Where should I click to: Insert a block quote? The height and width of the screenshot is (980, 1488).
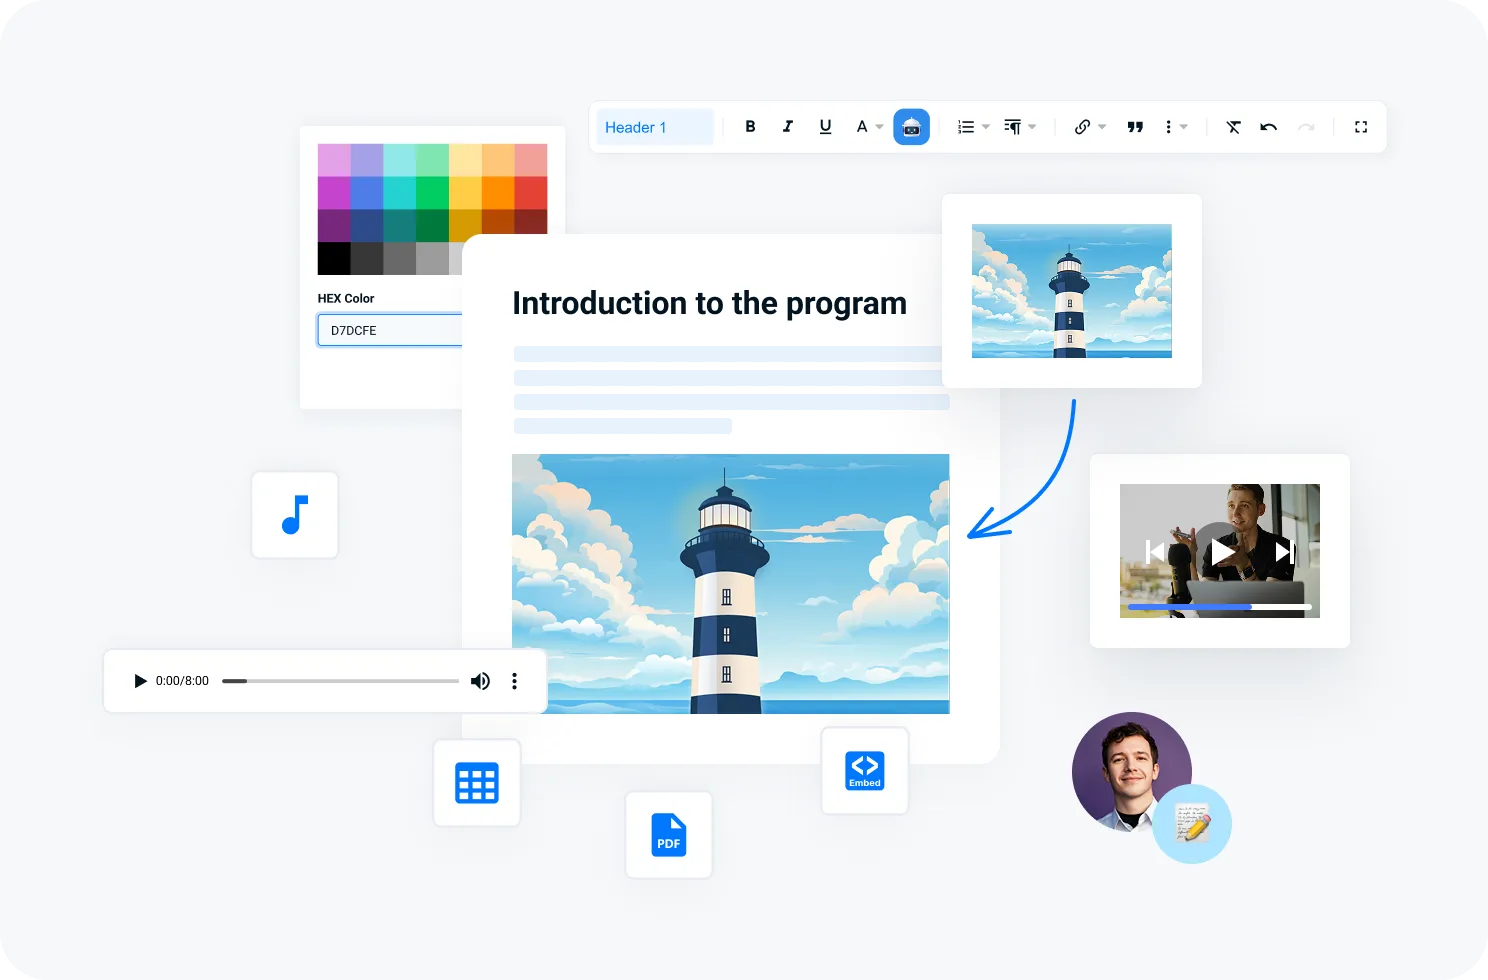(1135, 127)
